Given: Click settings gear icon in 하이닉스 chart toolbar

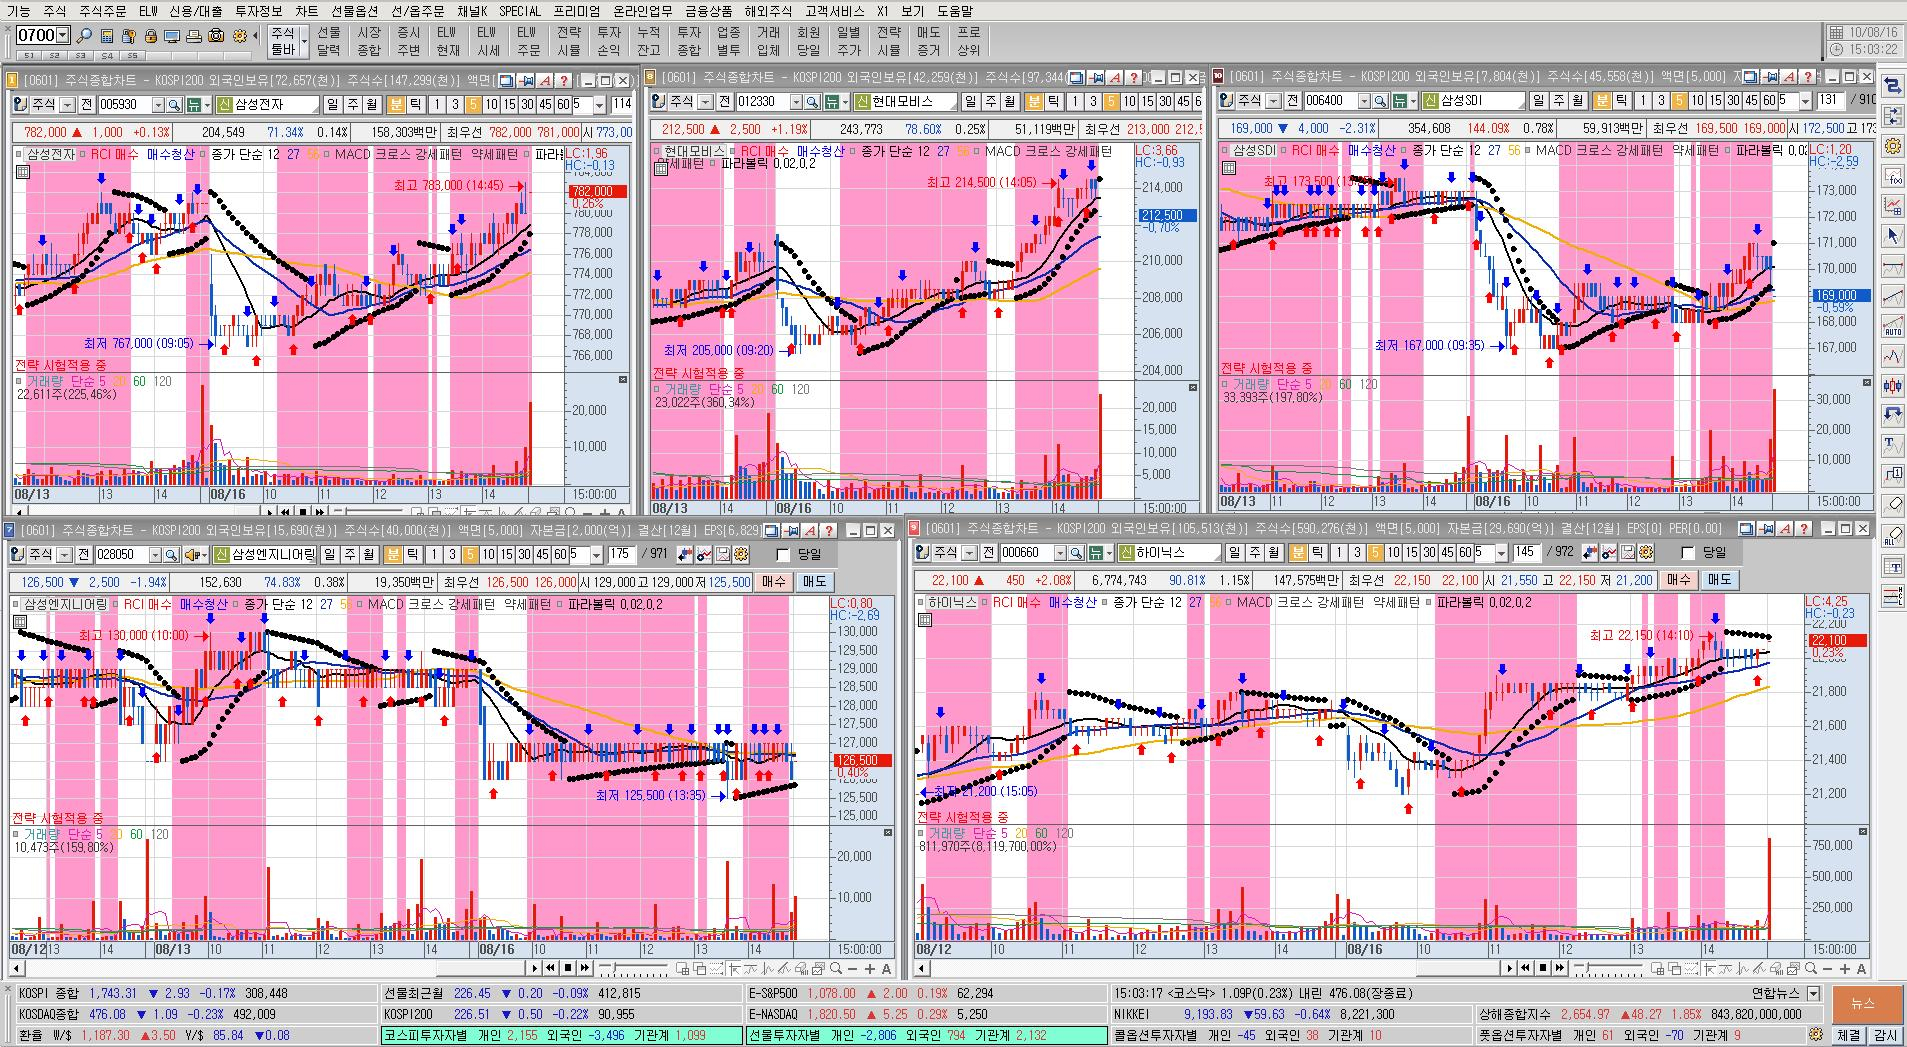Looking at the screenshot, I should tap(1646, 553).
